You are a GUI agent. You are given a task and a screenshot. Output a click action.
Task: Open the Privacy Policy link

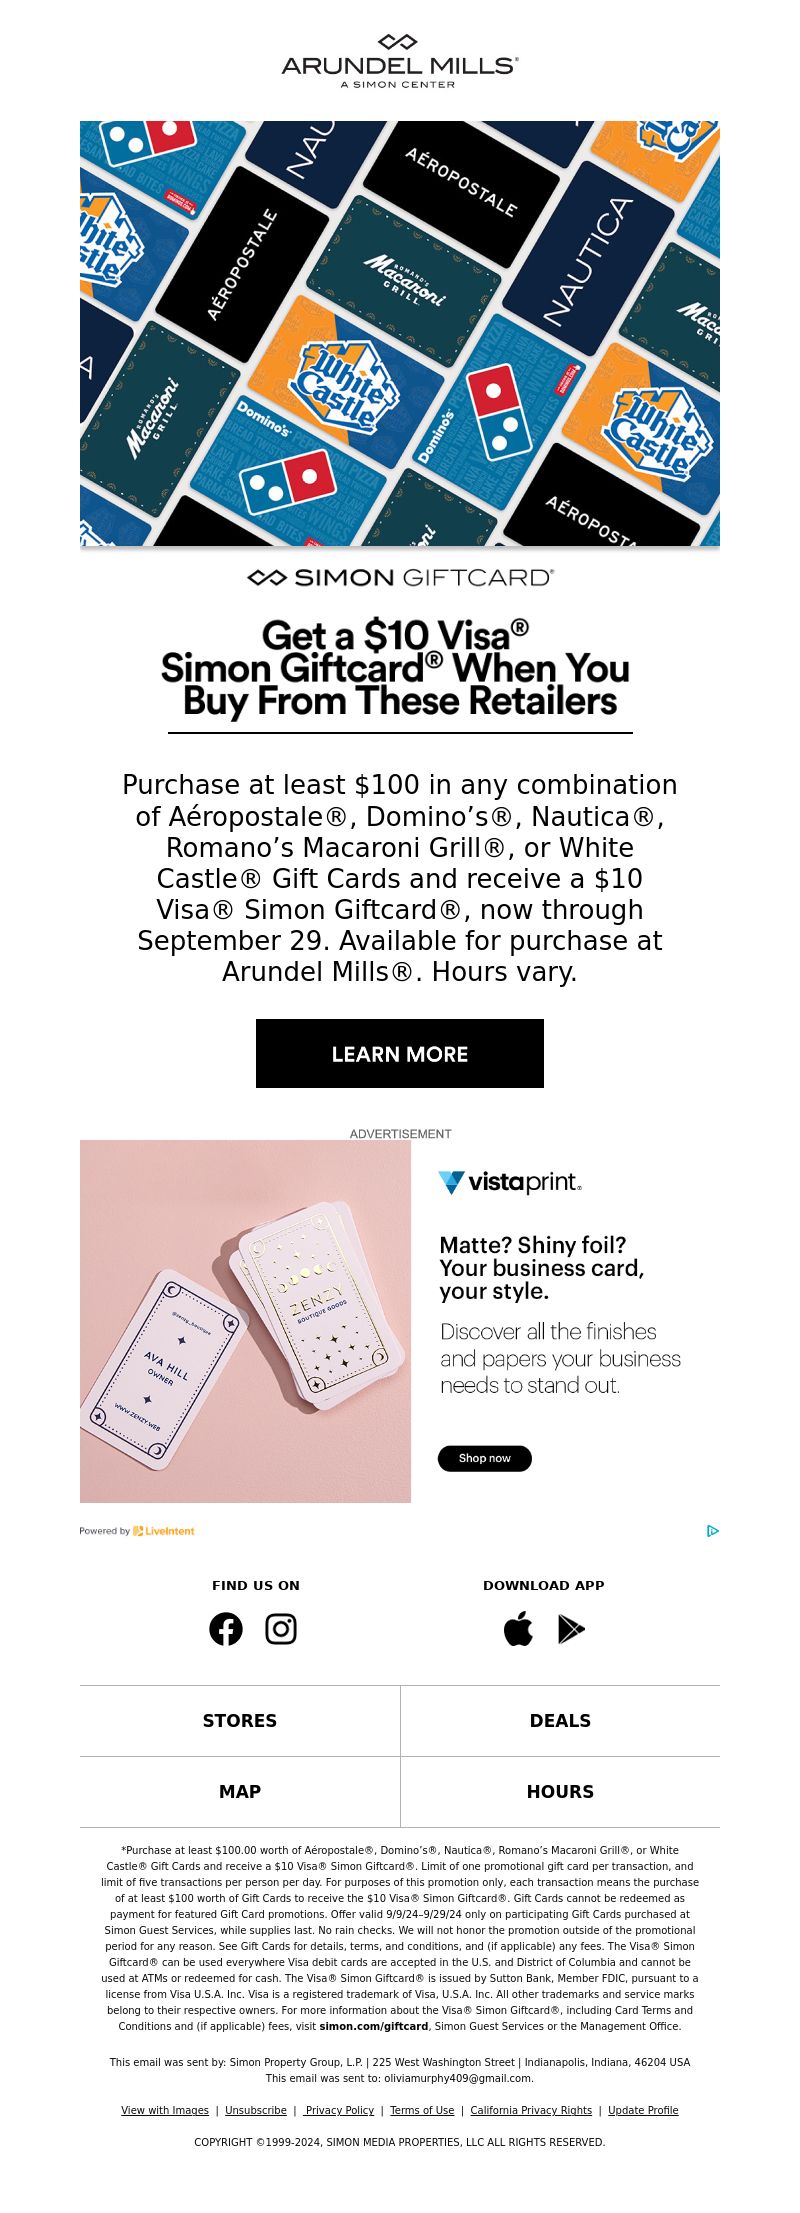pyautogui.click(x=340, y=2110)
